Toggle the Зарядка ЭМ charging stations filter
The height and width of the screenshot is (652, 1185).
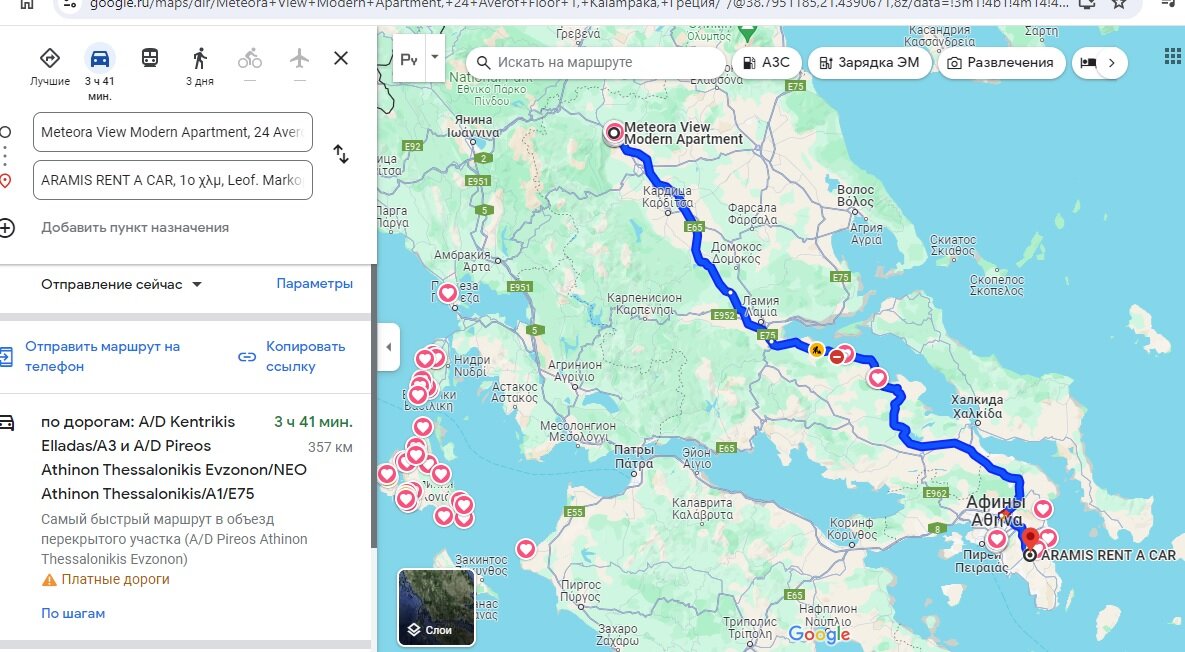point(868,62)
